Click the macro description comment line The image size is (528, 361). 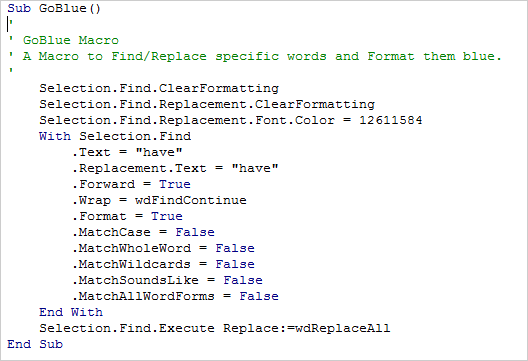pos(255,56)
